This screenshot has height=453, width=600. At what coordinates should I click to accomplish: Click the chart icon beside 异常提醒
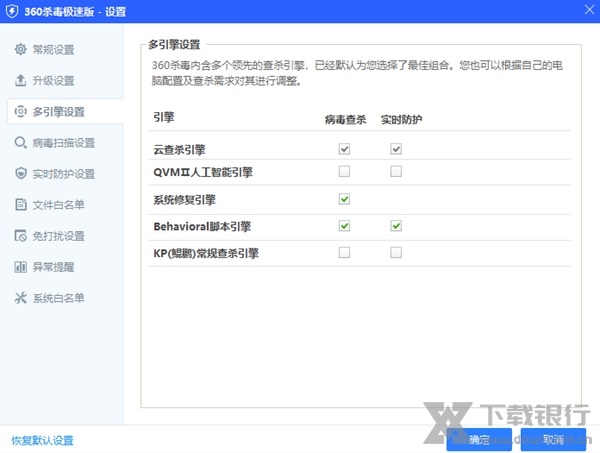20,267
